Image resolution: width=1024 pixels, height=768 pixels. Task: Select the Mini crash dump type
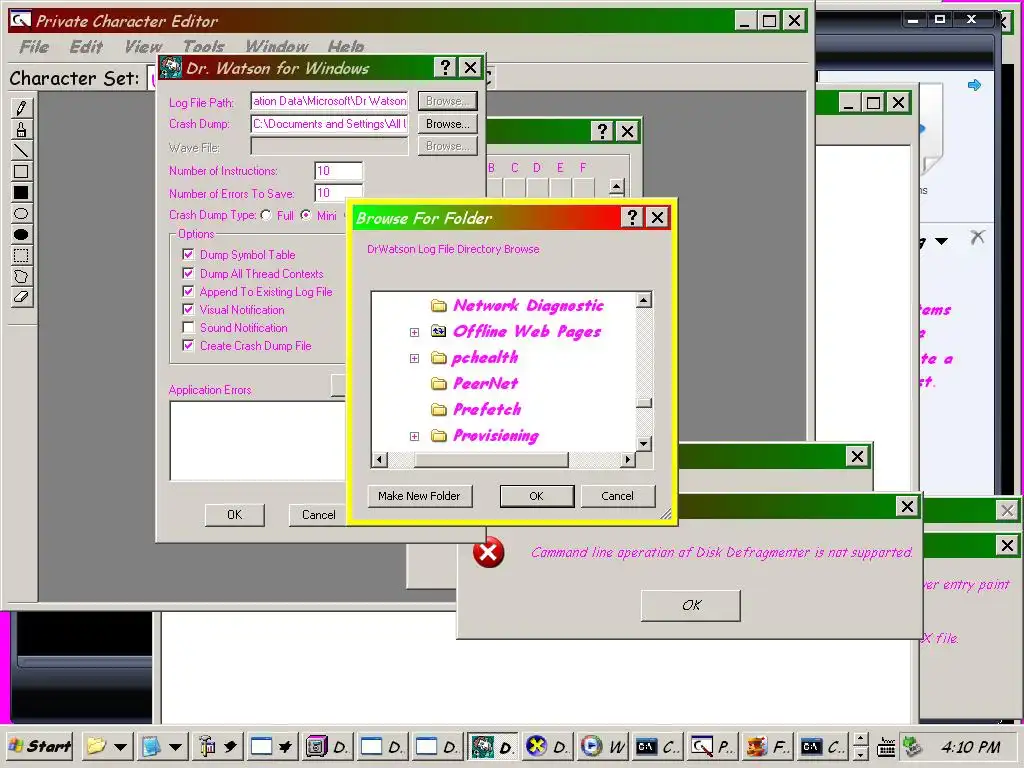[x=306, y=215]
